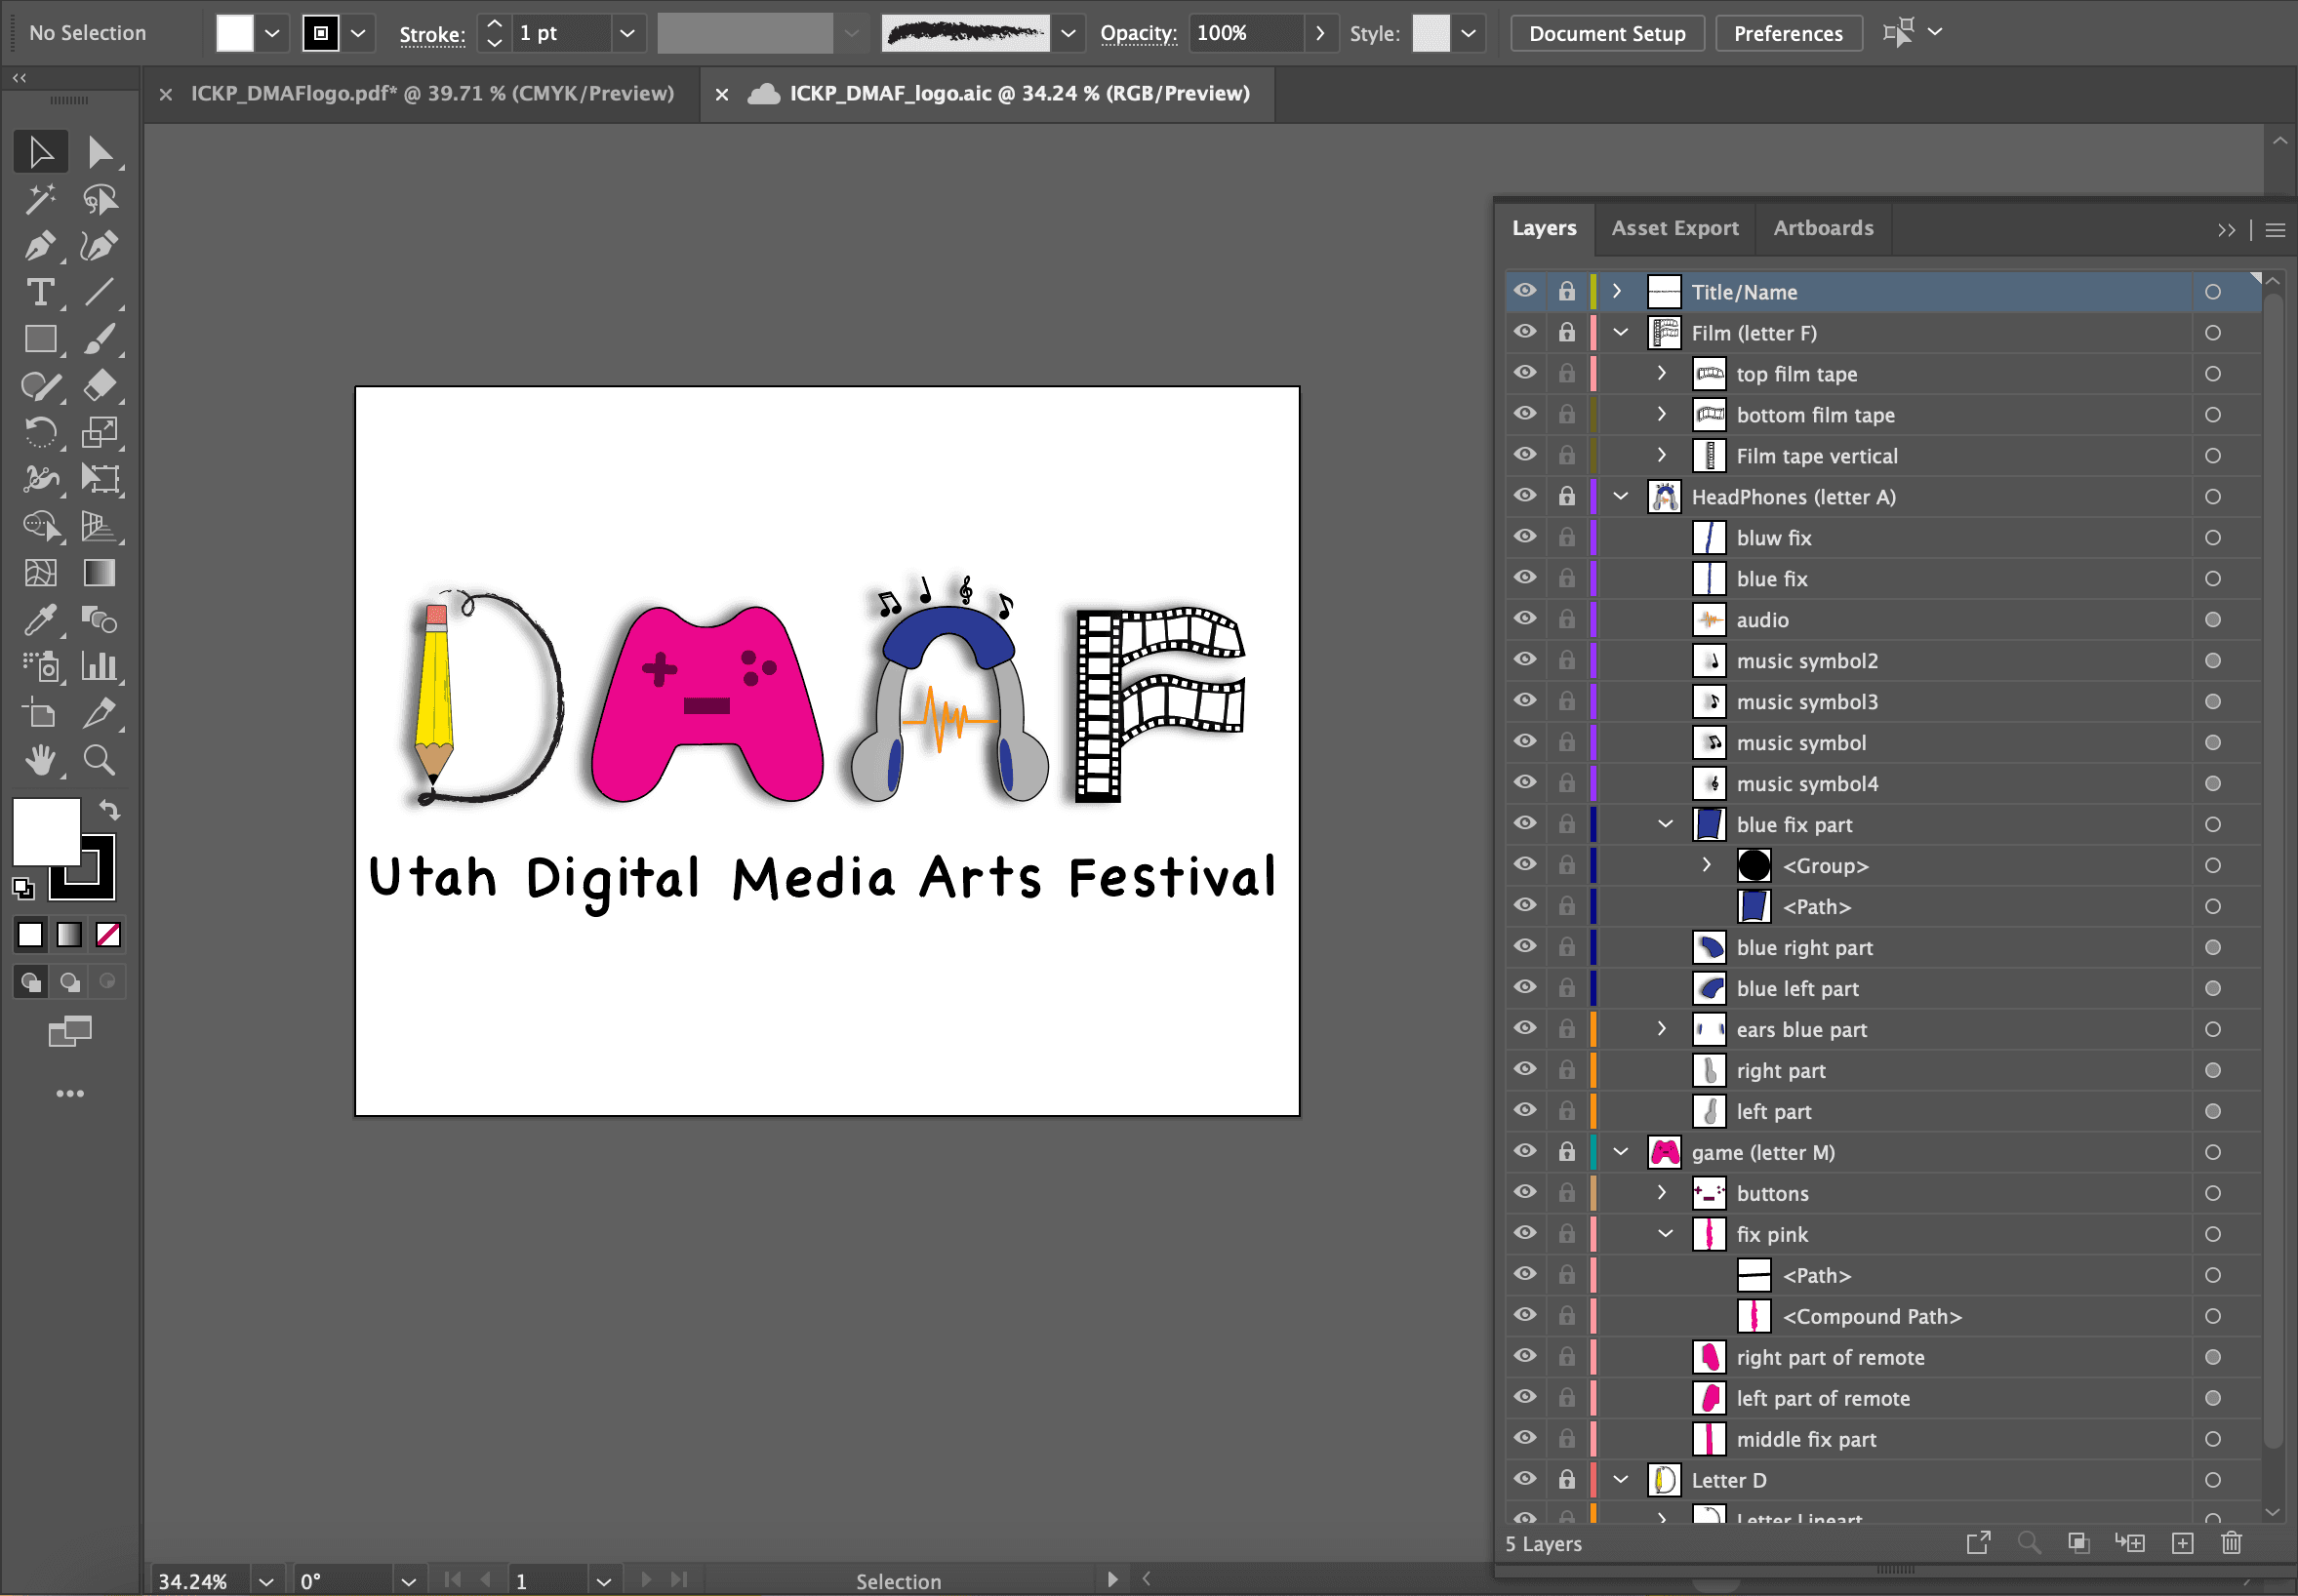The height and width of the screenshot is (1596, 2298).
Task: Close the ICKP_DMAFlogo.pdf tab
Action: point(166,94)
